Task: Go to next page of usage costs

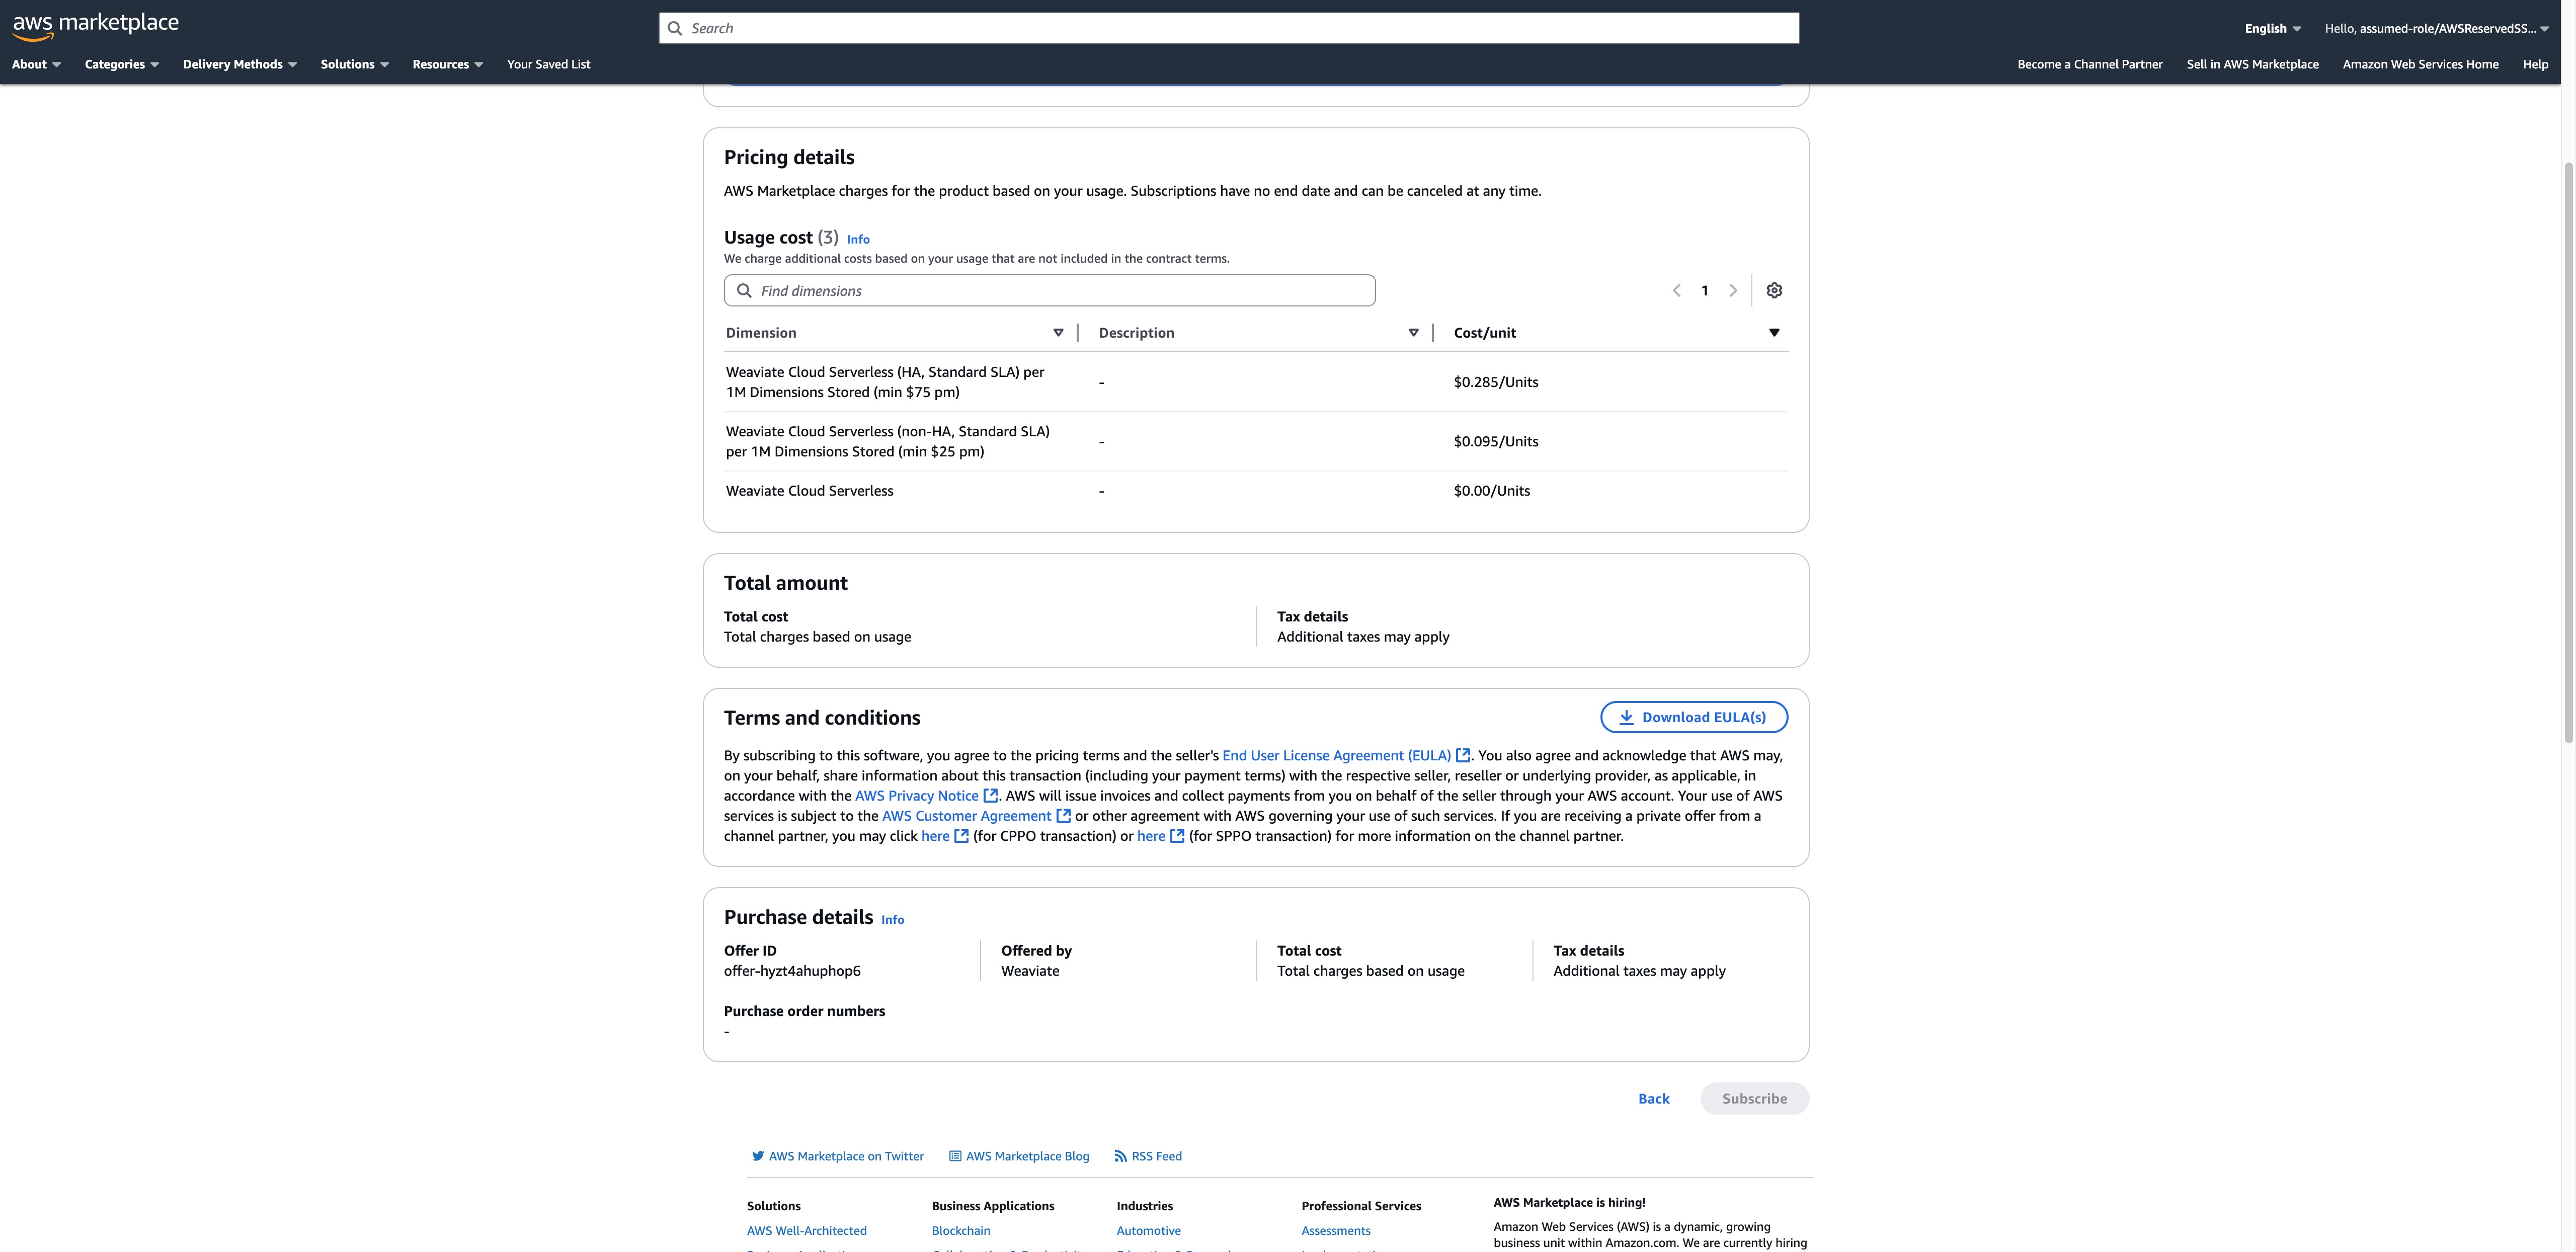Action: [x=1733, y=291]
